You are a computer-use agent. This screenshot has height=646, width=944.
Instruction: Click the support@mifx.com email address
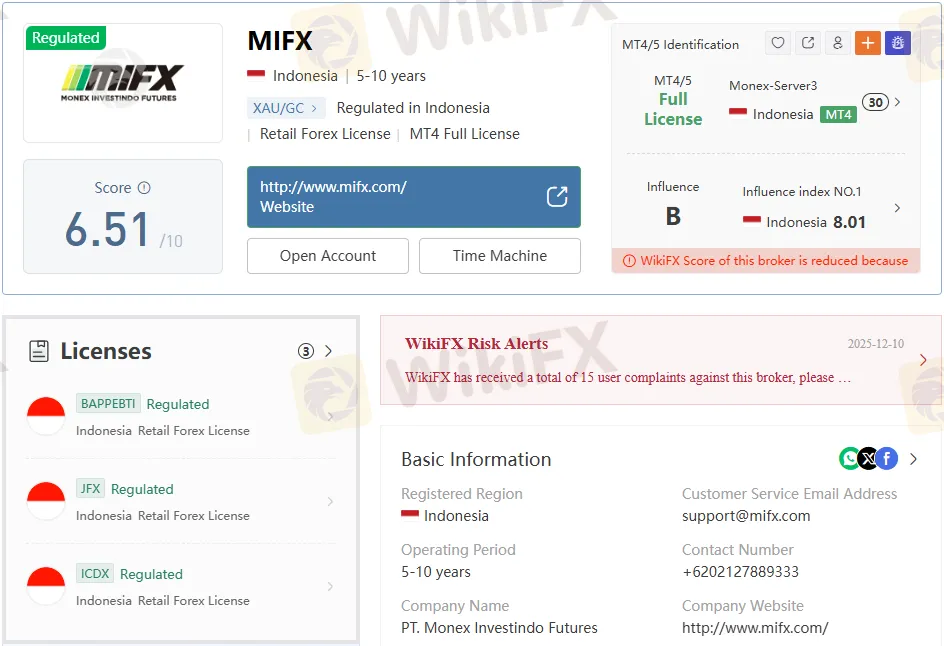pos(746,516)
